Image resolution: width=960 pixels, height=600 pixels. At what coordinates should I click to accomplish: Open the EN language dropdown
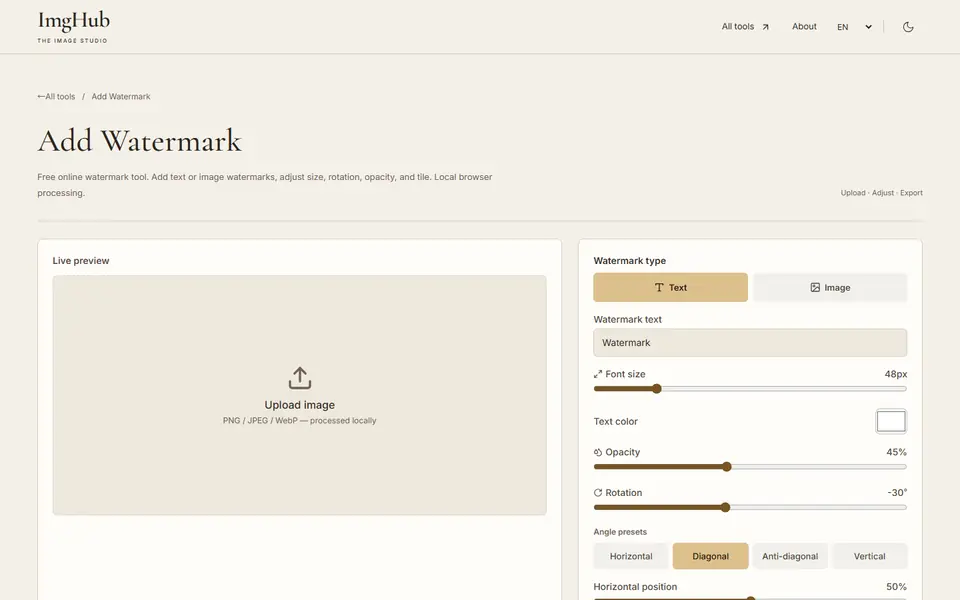tap(854, 27)
